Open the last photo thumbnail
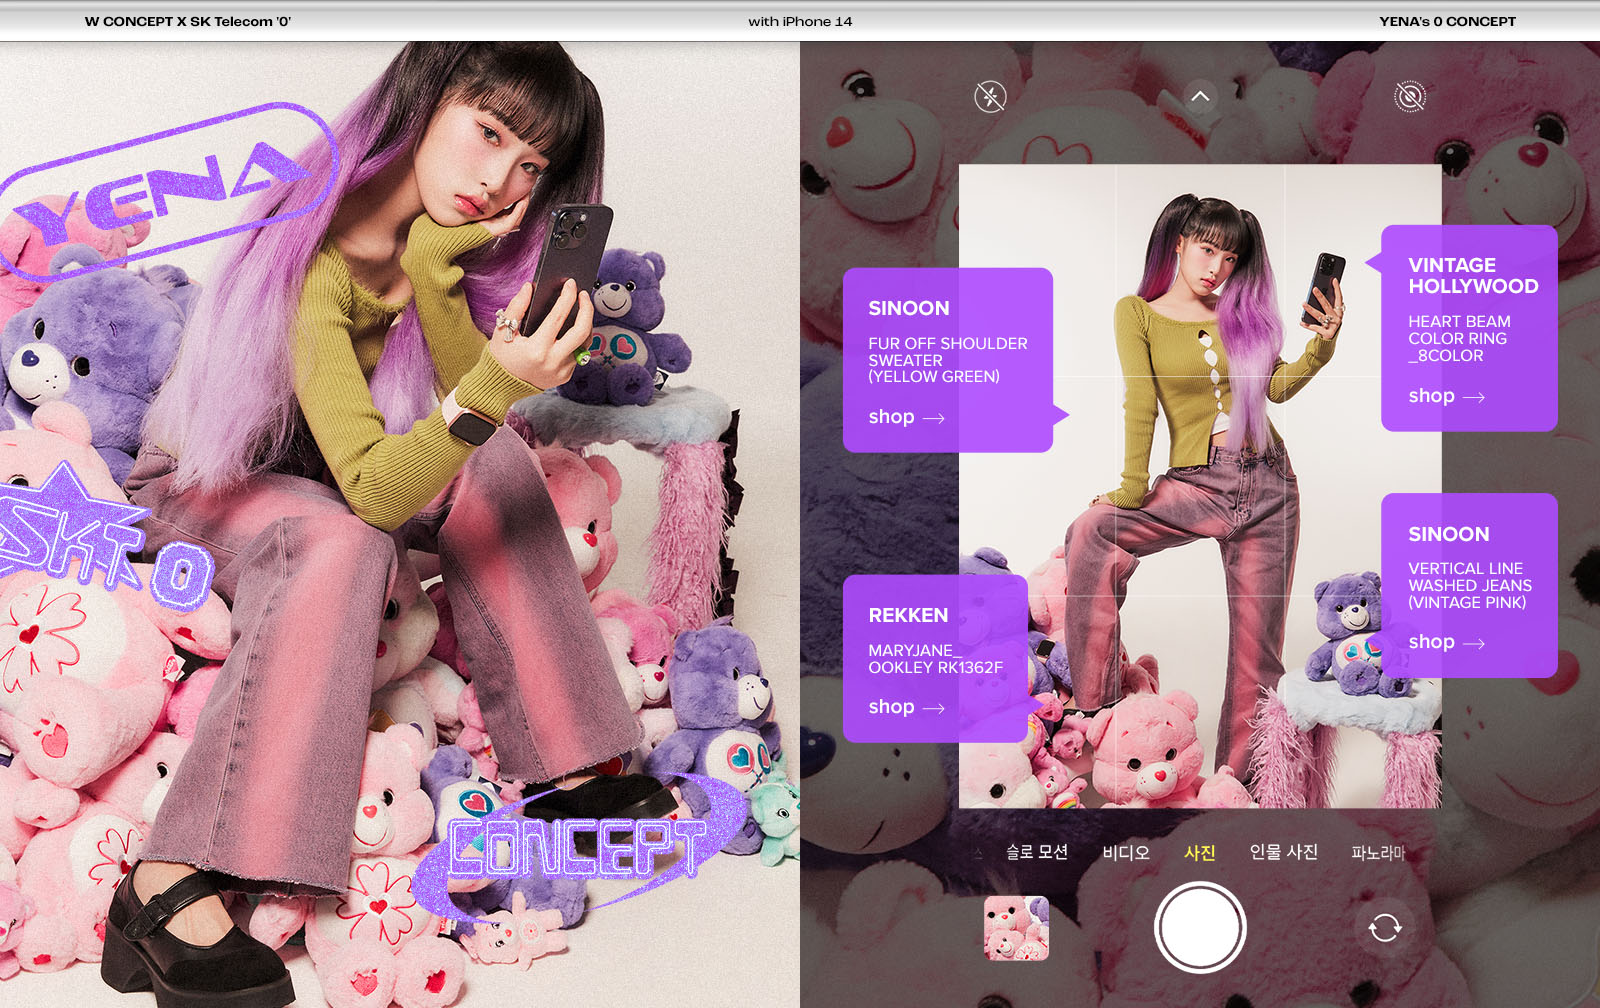The height and width of the screenshot is (1008, 1600). pyautogui.click(x=1016, y=928)
